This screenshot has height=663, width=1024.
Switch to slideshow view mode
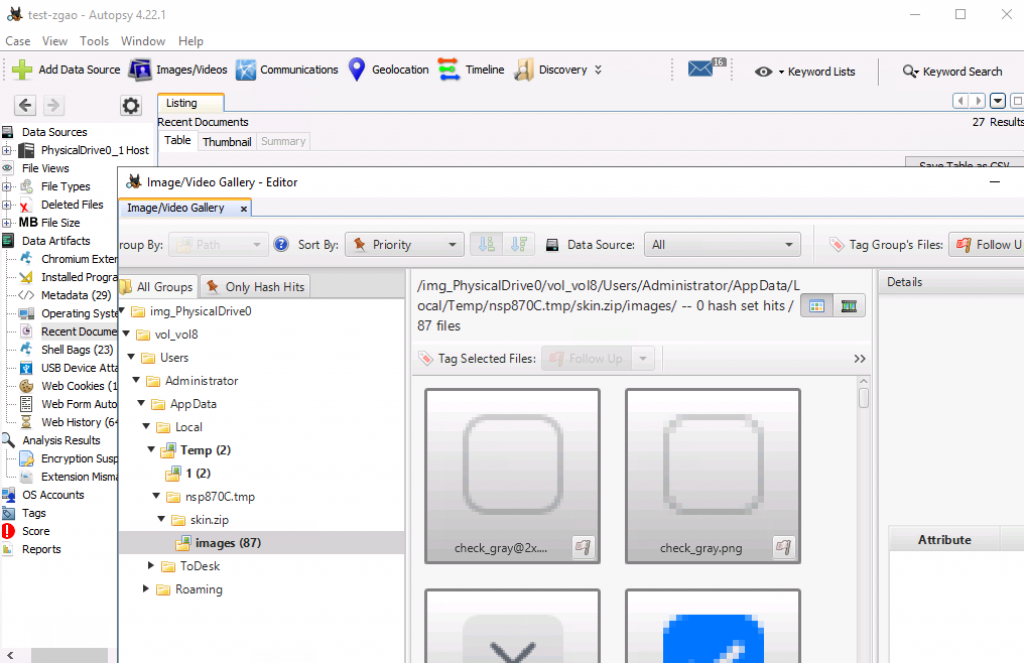(848, 306)
